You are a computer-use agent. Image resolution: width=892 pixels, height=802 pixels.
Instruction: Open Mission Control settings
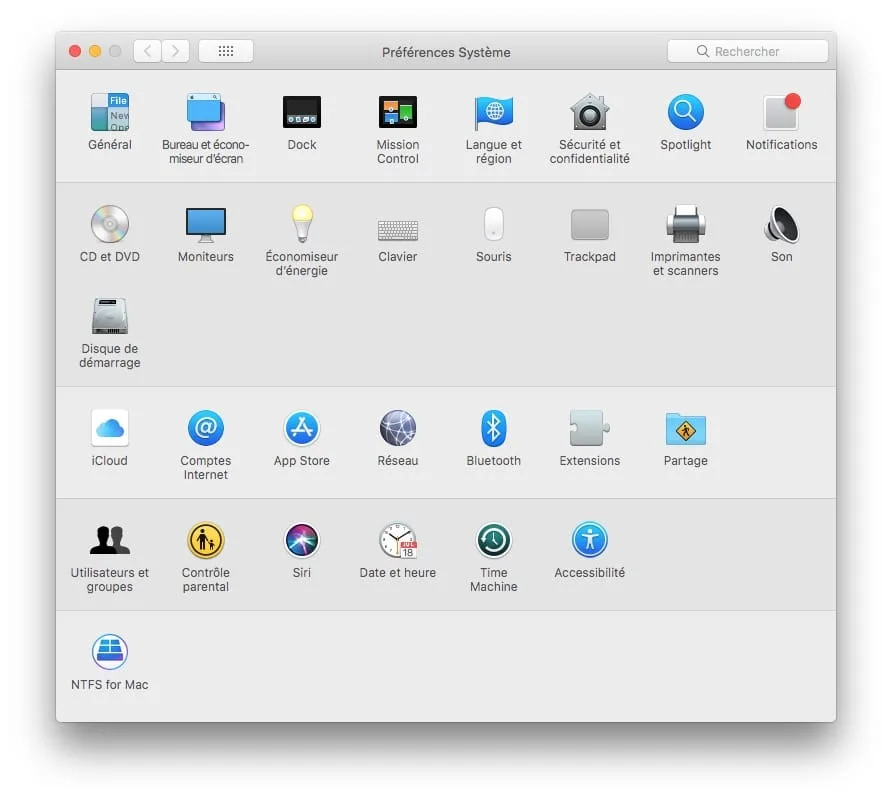tap(397, 111)
